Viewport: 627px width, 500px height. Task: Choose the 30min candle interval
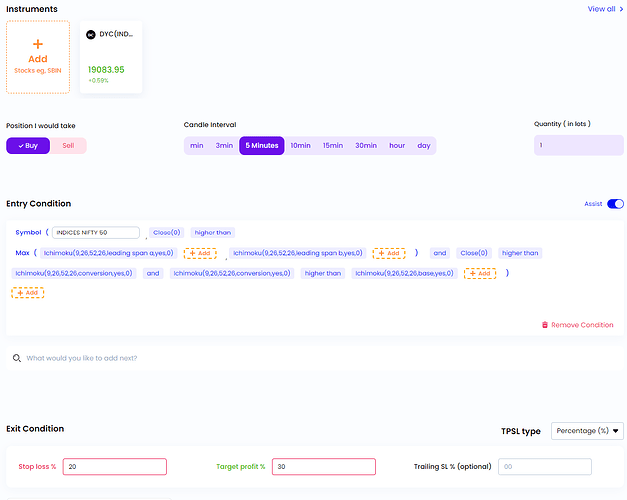(x=366, y=146)
